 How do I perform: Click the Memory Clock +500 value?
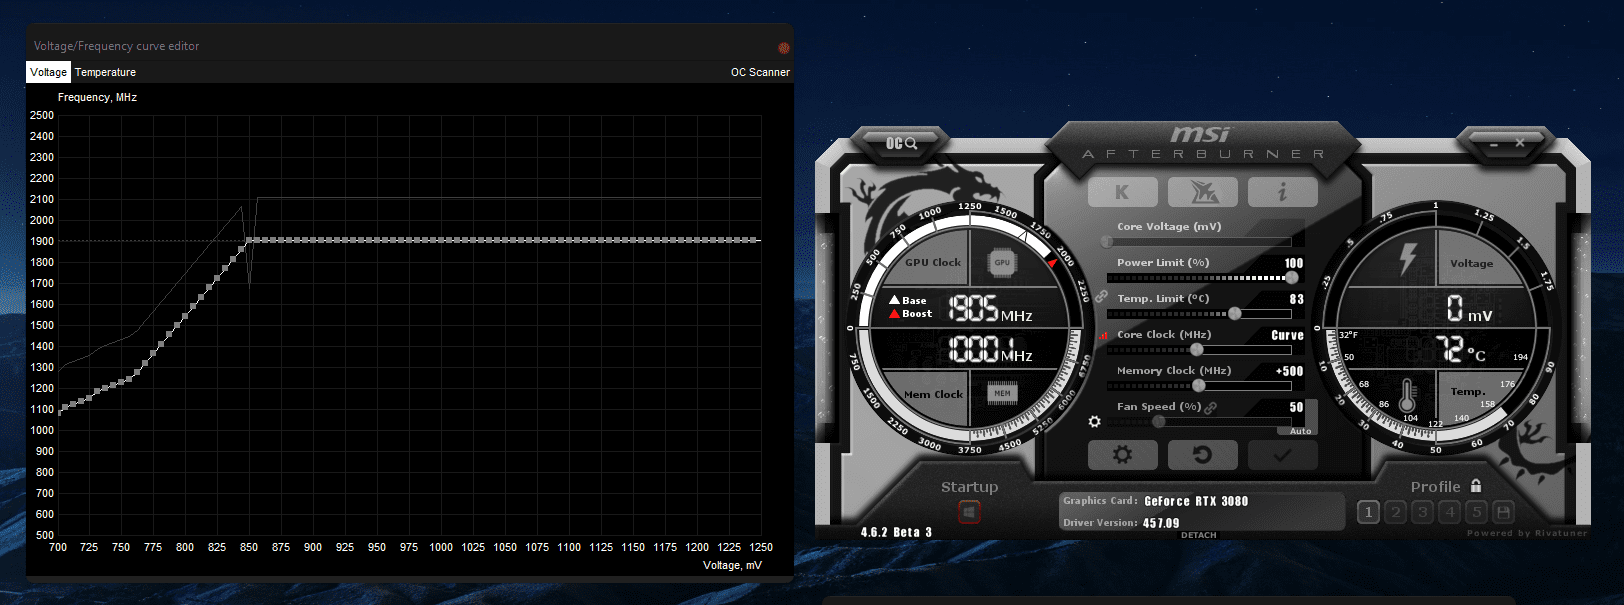1289,371
